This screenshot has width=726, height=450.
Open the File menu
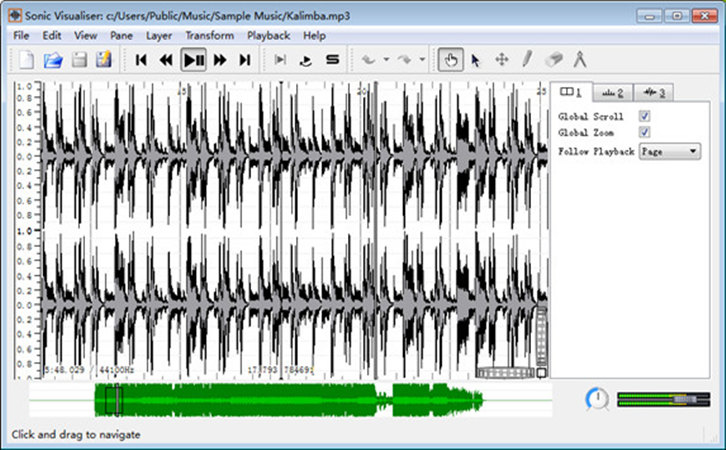(21, 36)
